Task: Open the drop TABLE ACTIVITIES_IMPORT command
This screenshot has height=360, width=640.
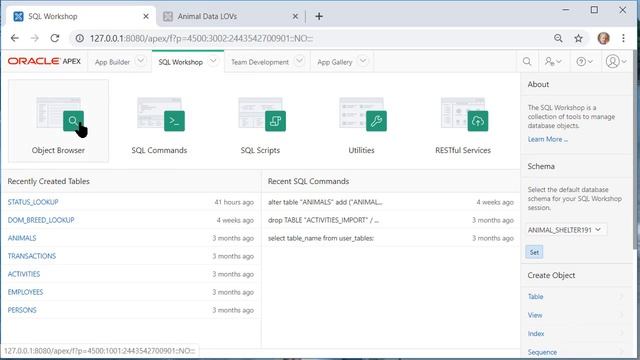Action: click(323, 220)
